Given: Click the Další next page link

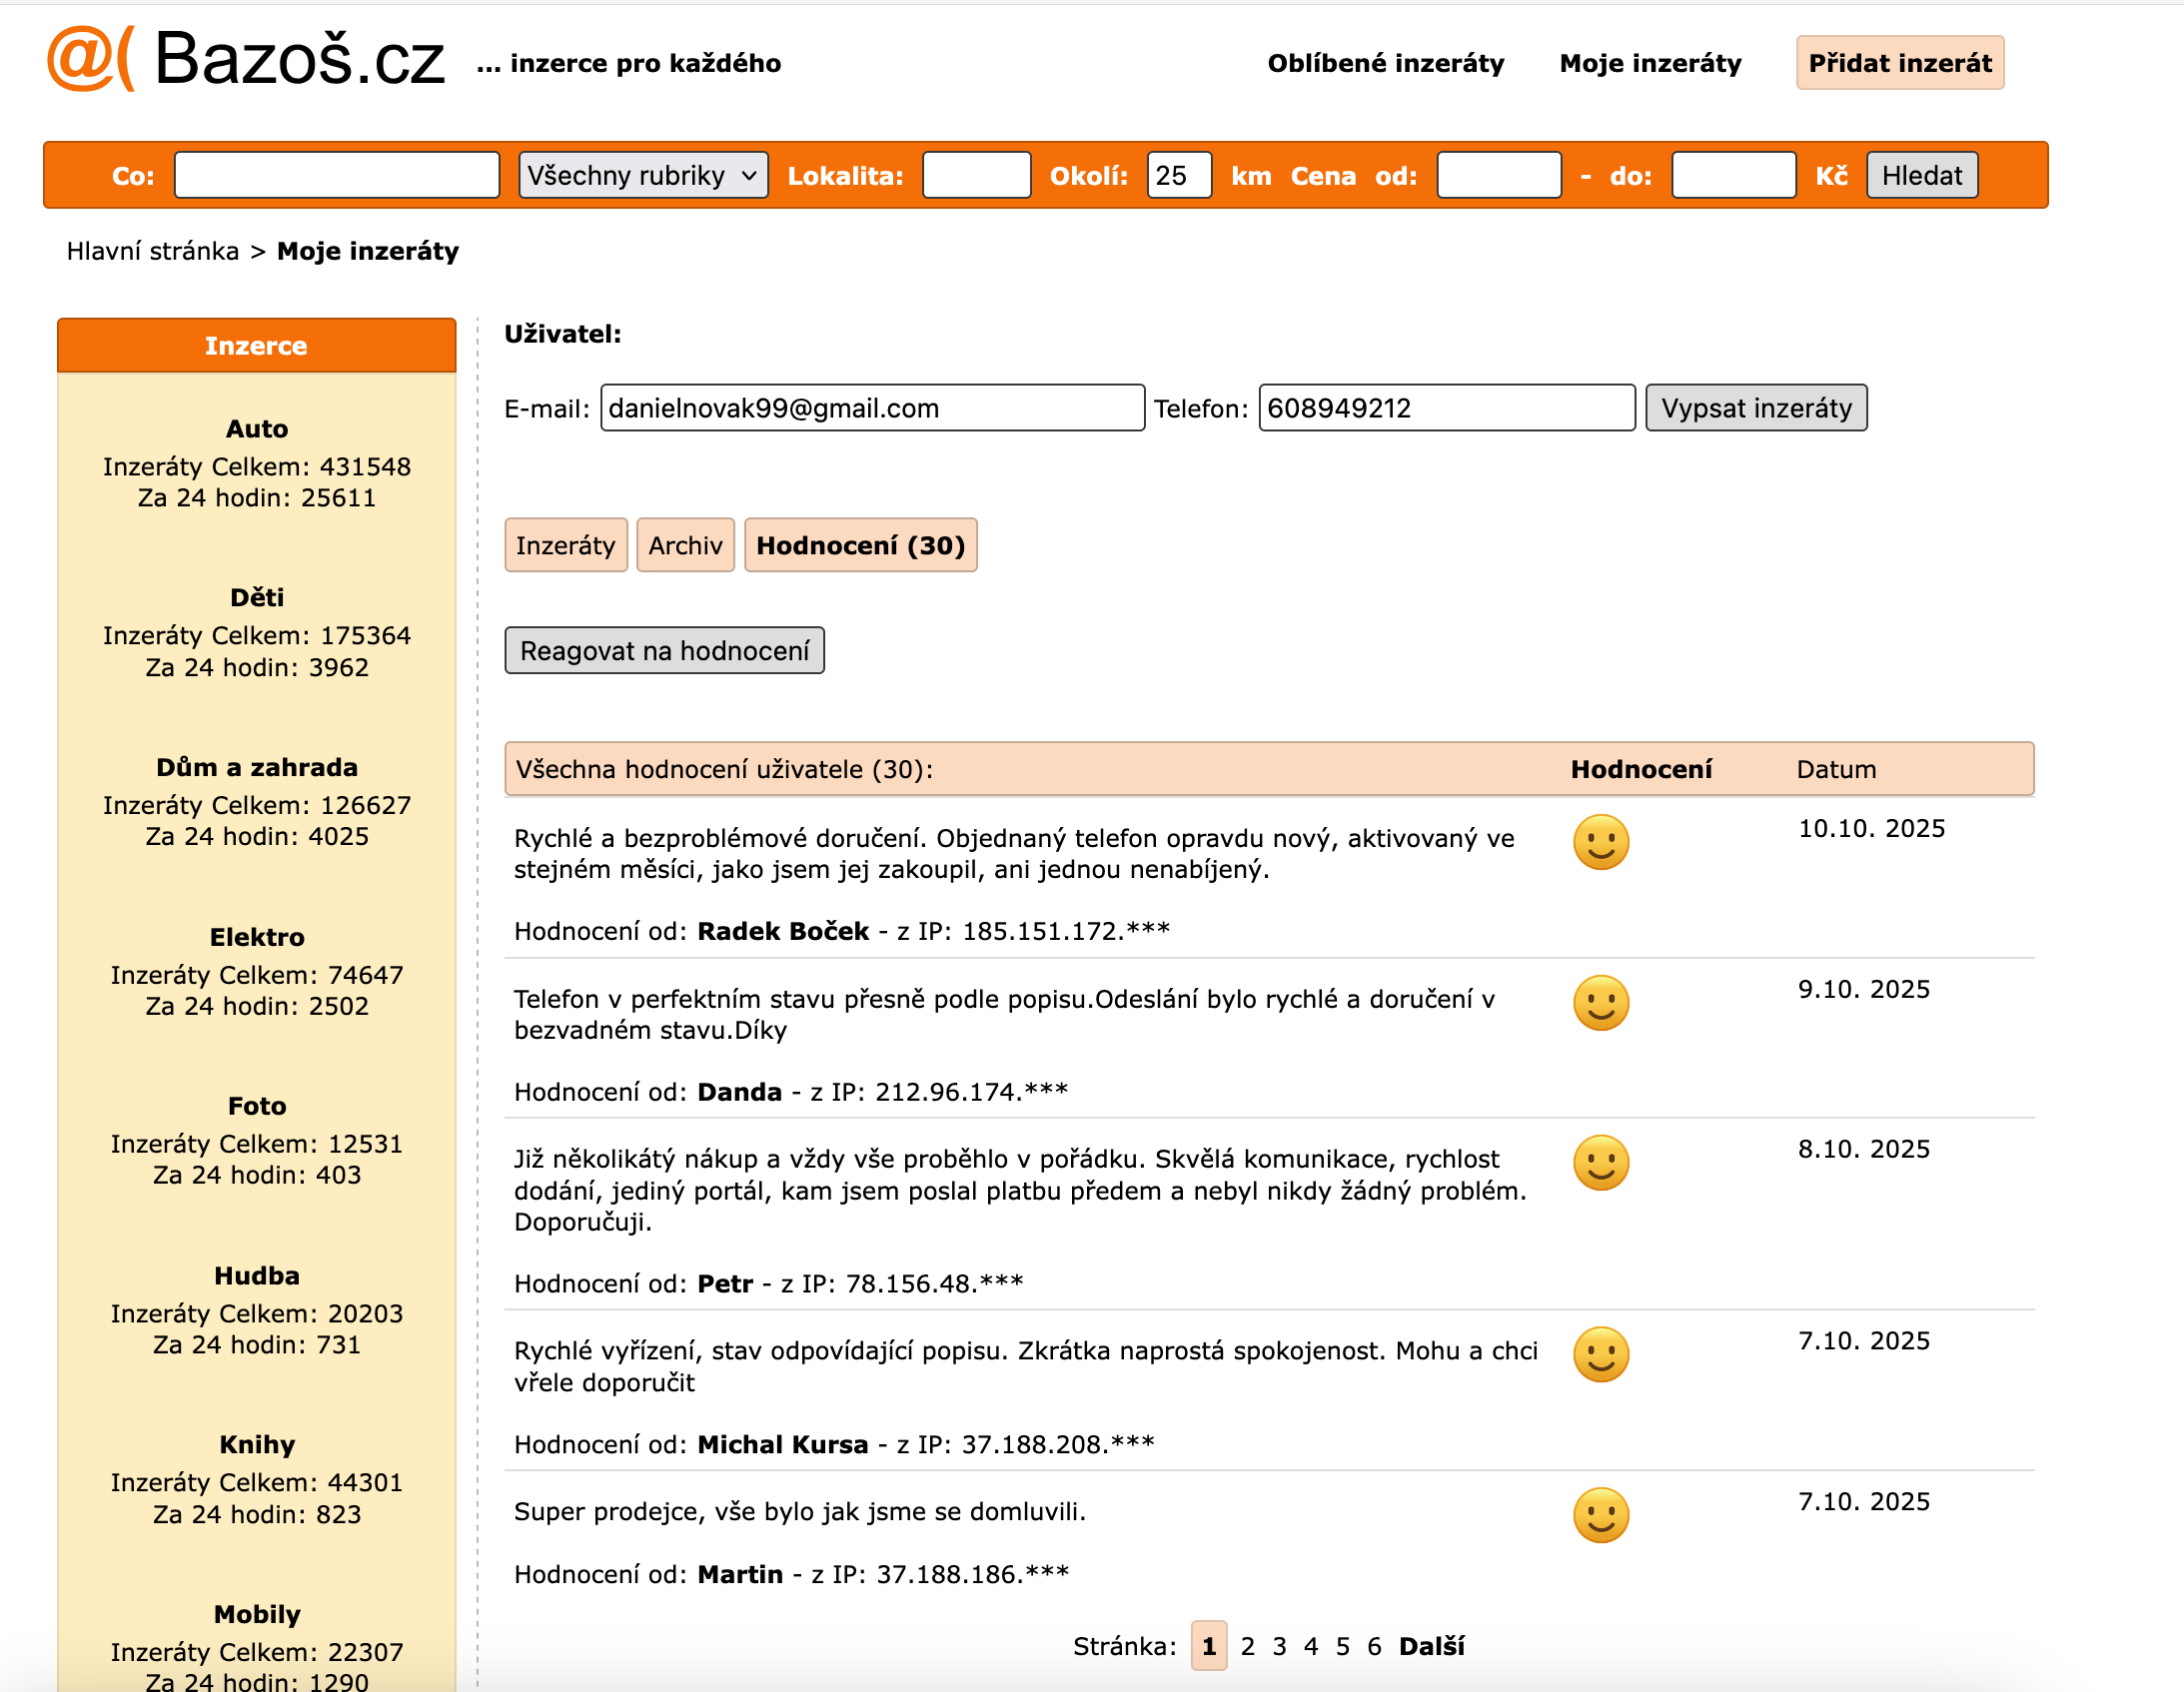Looking at the screenshot, I should (1431, 1646).
